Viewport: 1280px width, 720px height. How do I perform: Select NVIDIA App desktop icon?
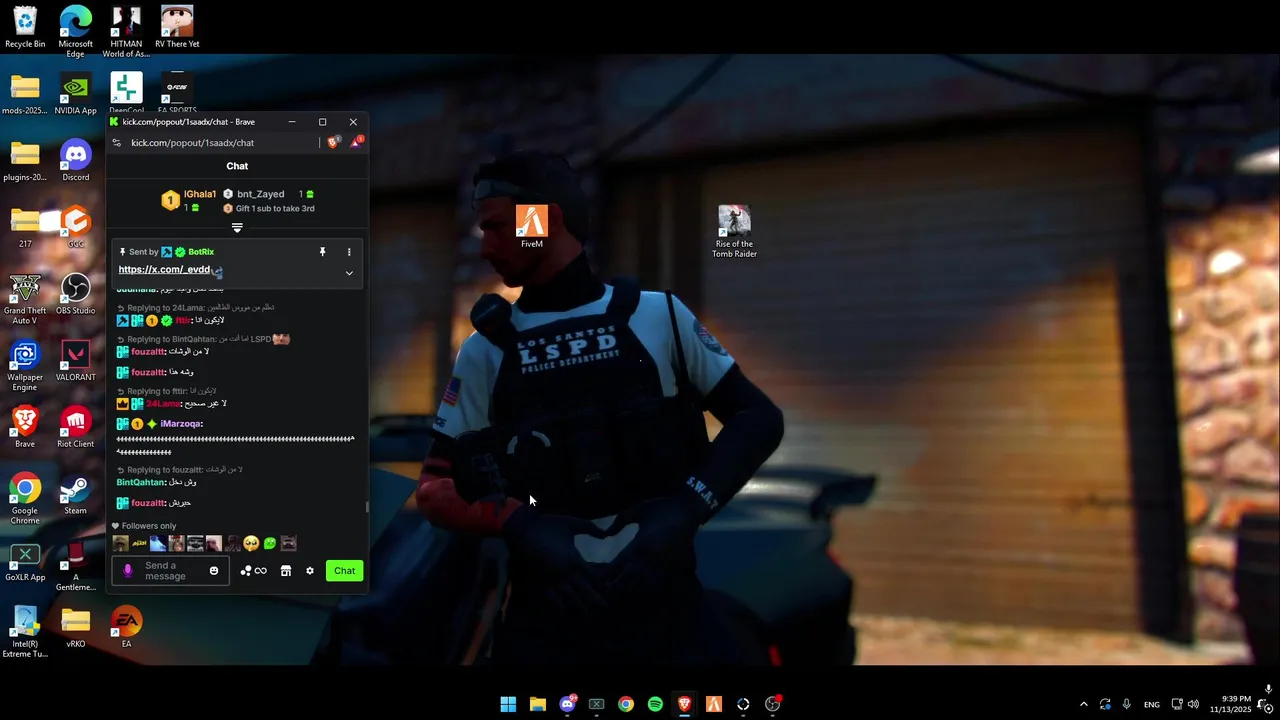pyautogui.click(x=75, y=94)
